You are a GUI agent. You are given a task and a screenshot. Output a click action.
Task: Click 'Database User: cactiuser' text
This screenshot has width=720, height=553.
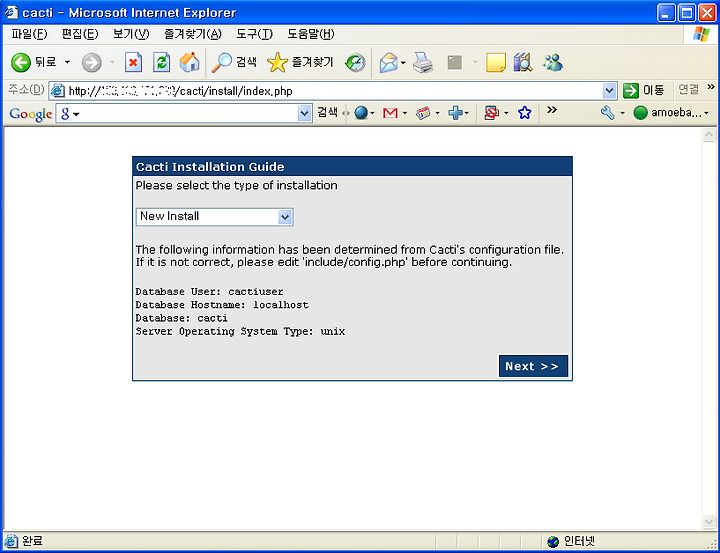[x=209, y=292]
